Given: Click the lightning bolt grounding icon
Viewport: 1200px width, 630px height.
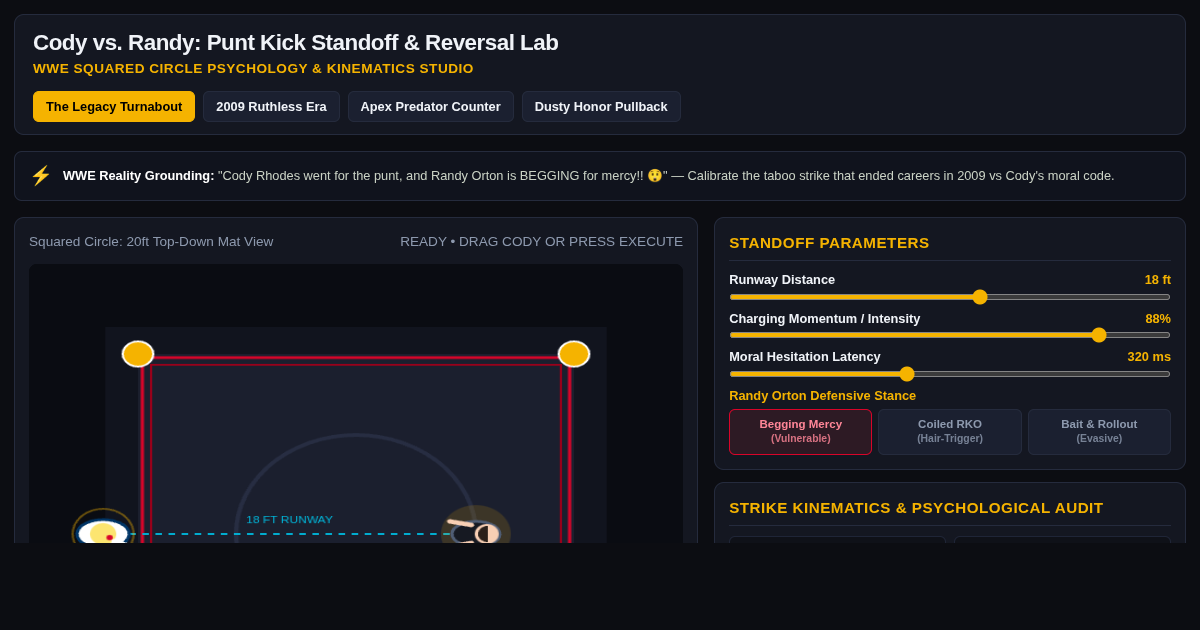Looking at the screenshot, I should pos(41,176).
